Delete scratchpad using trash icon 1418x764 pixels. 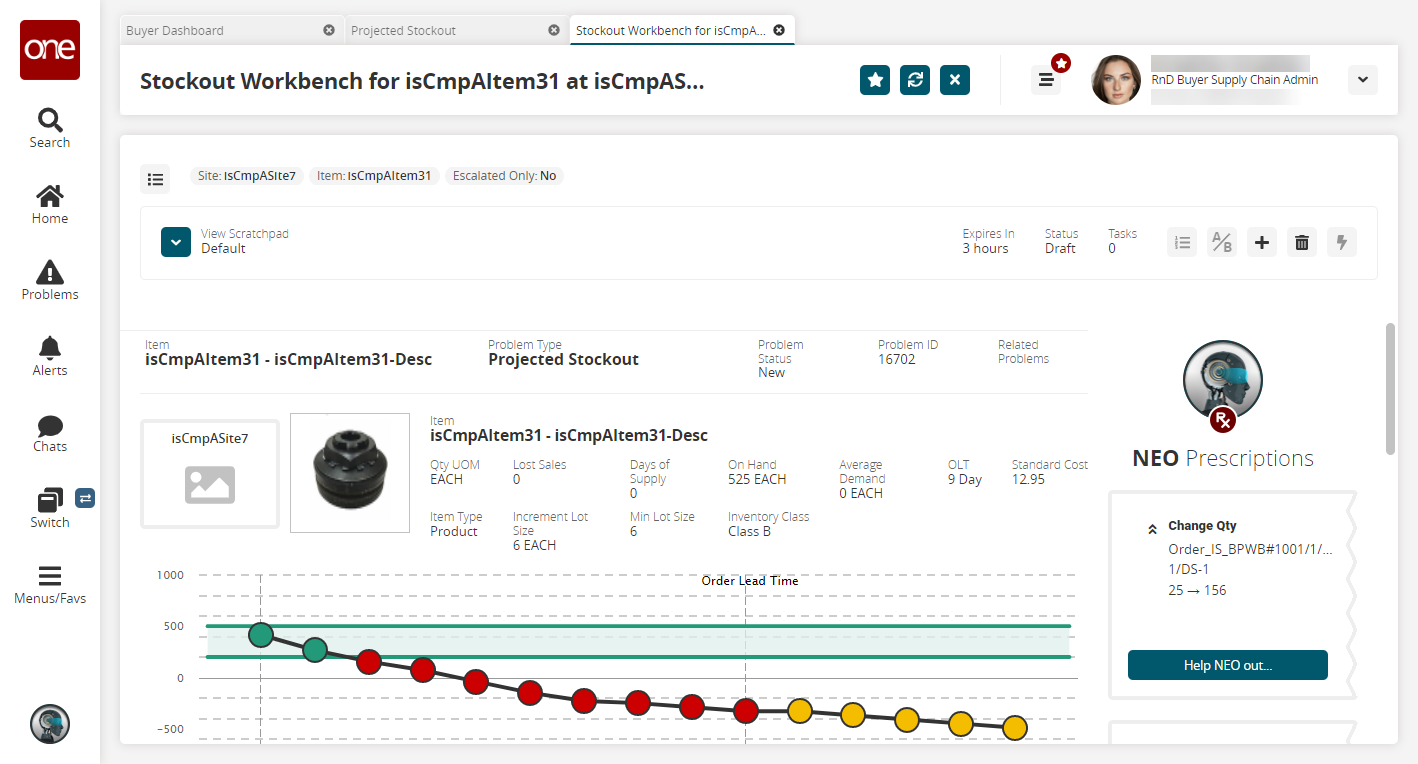1302,242
